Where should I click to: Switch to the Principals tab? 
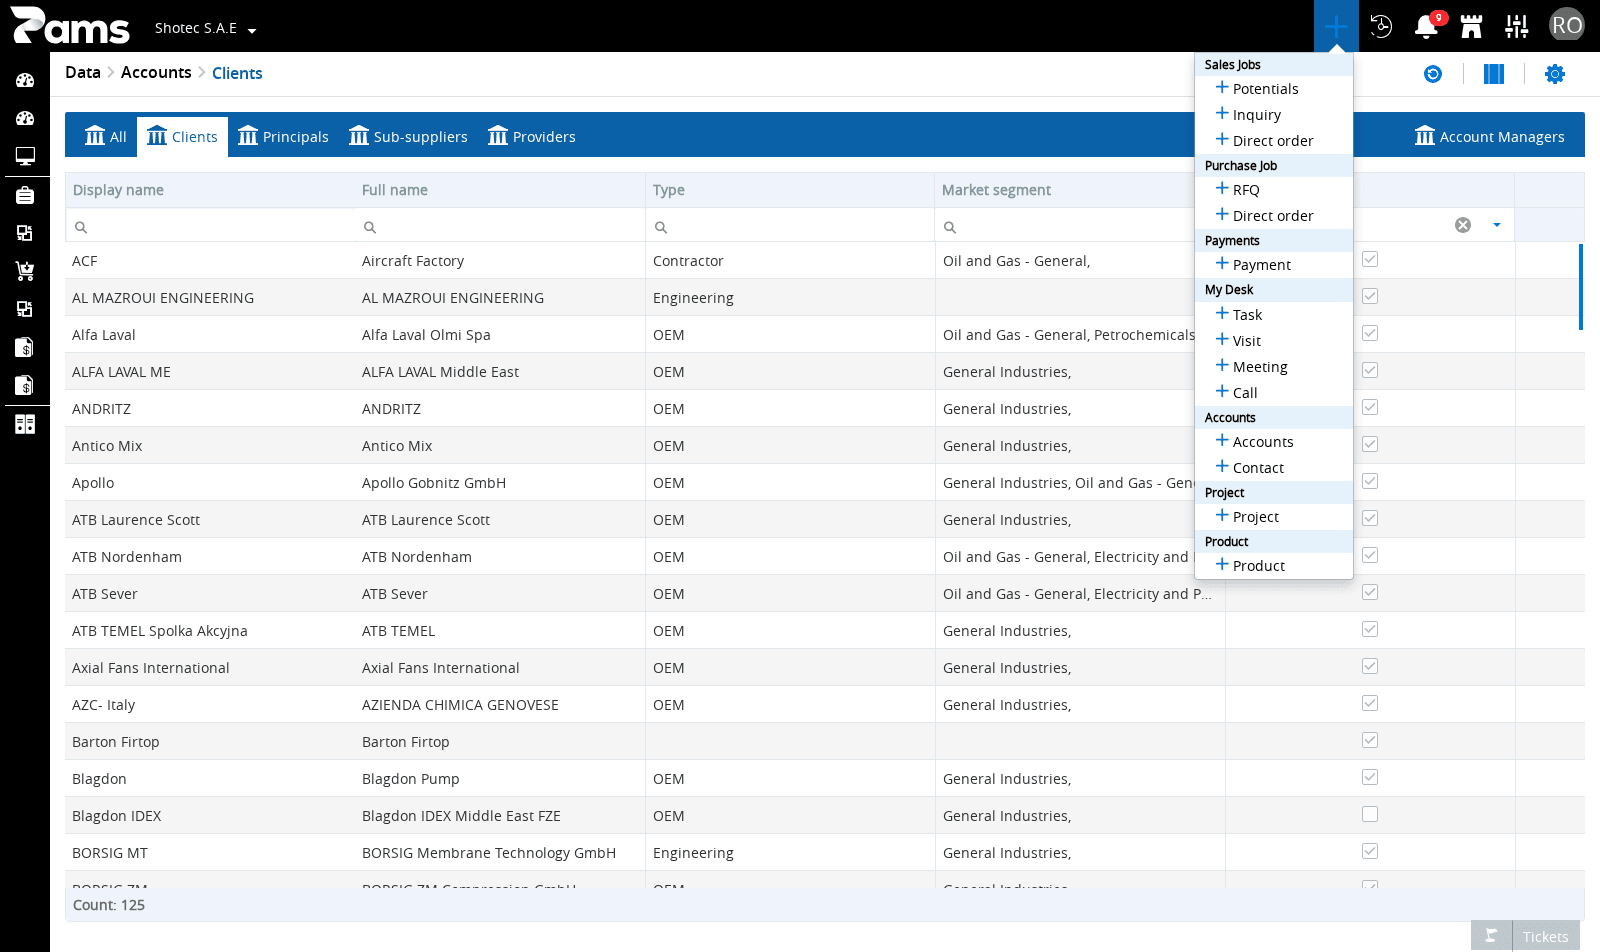point(283,137)
